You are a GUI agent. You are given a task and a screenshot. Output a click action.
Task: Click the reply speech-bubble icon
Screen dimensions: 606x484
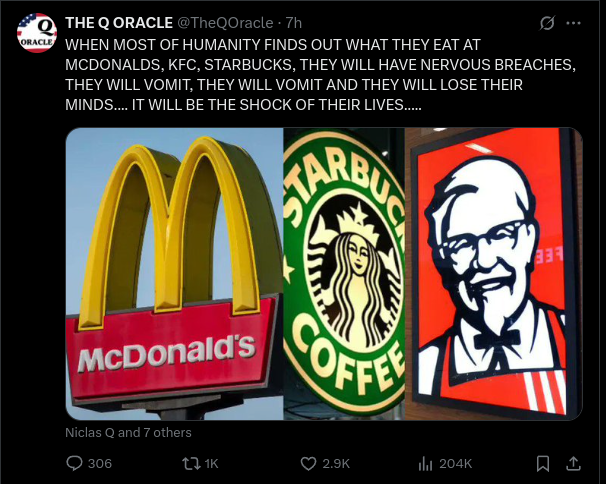[74, 463]
